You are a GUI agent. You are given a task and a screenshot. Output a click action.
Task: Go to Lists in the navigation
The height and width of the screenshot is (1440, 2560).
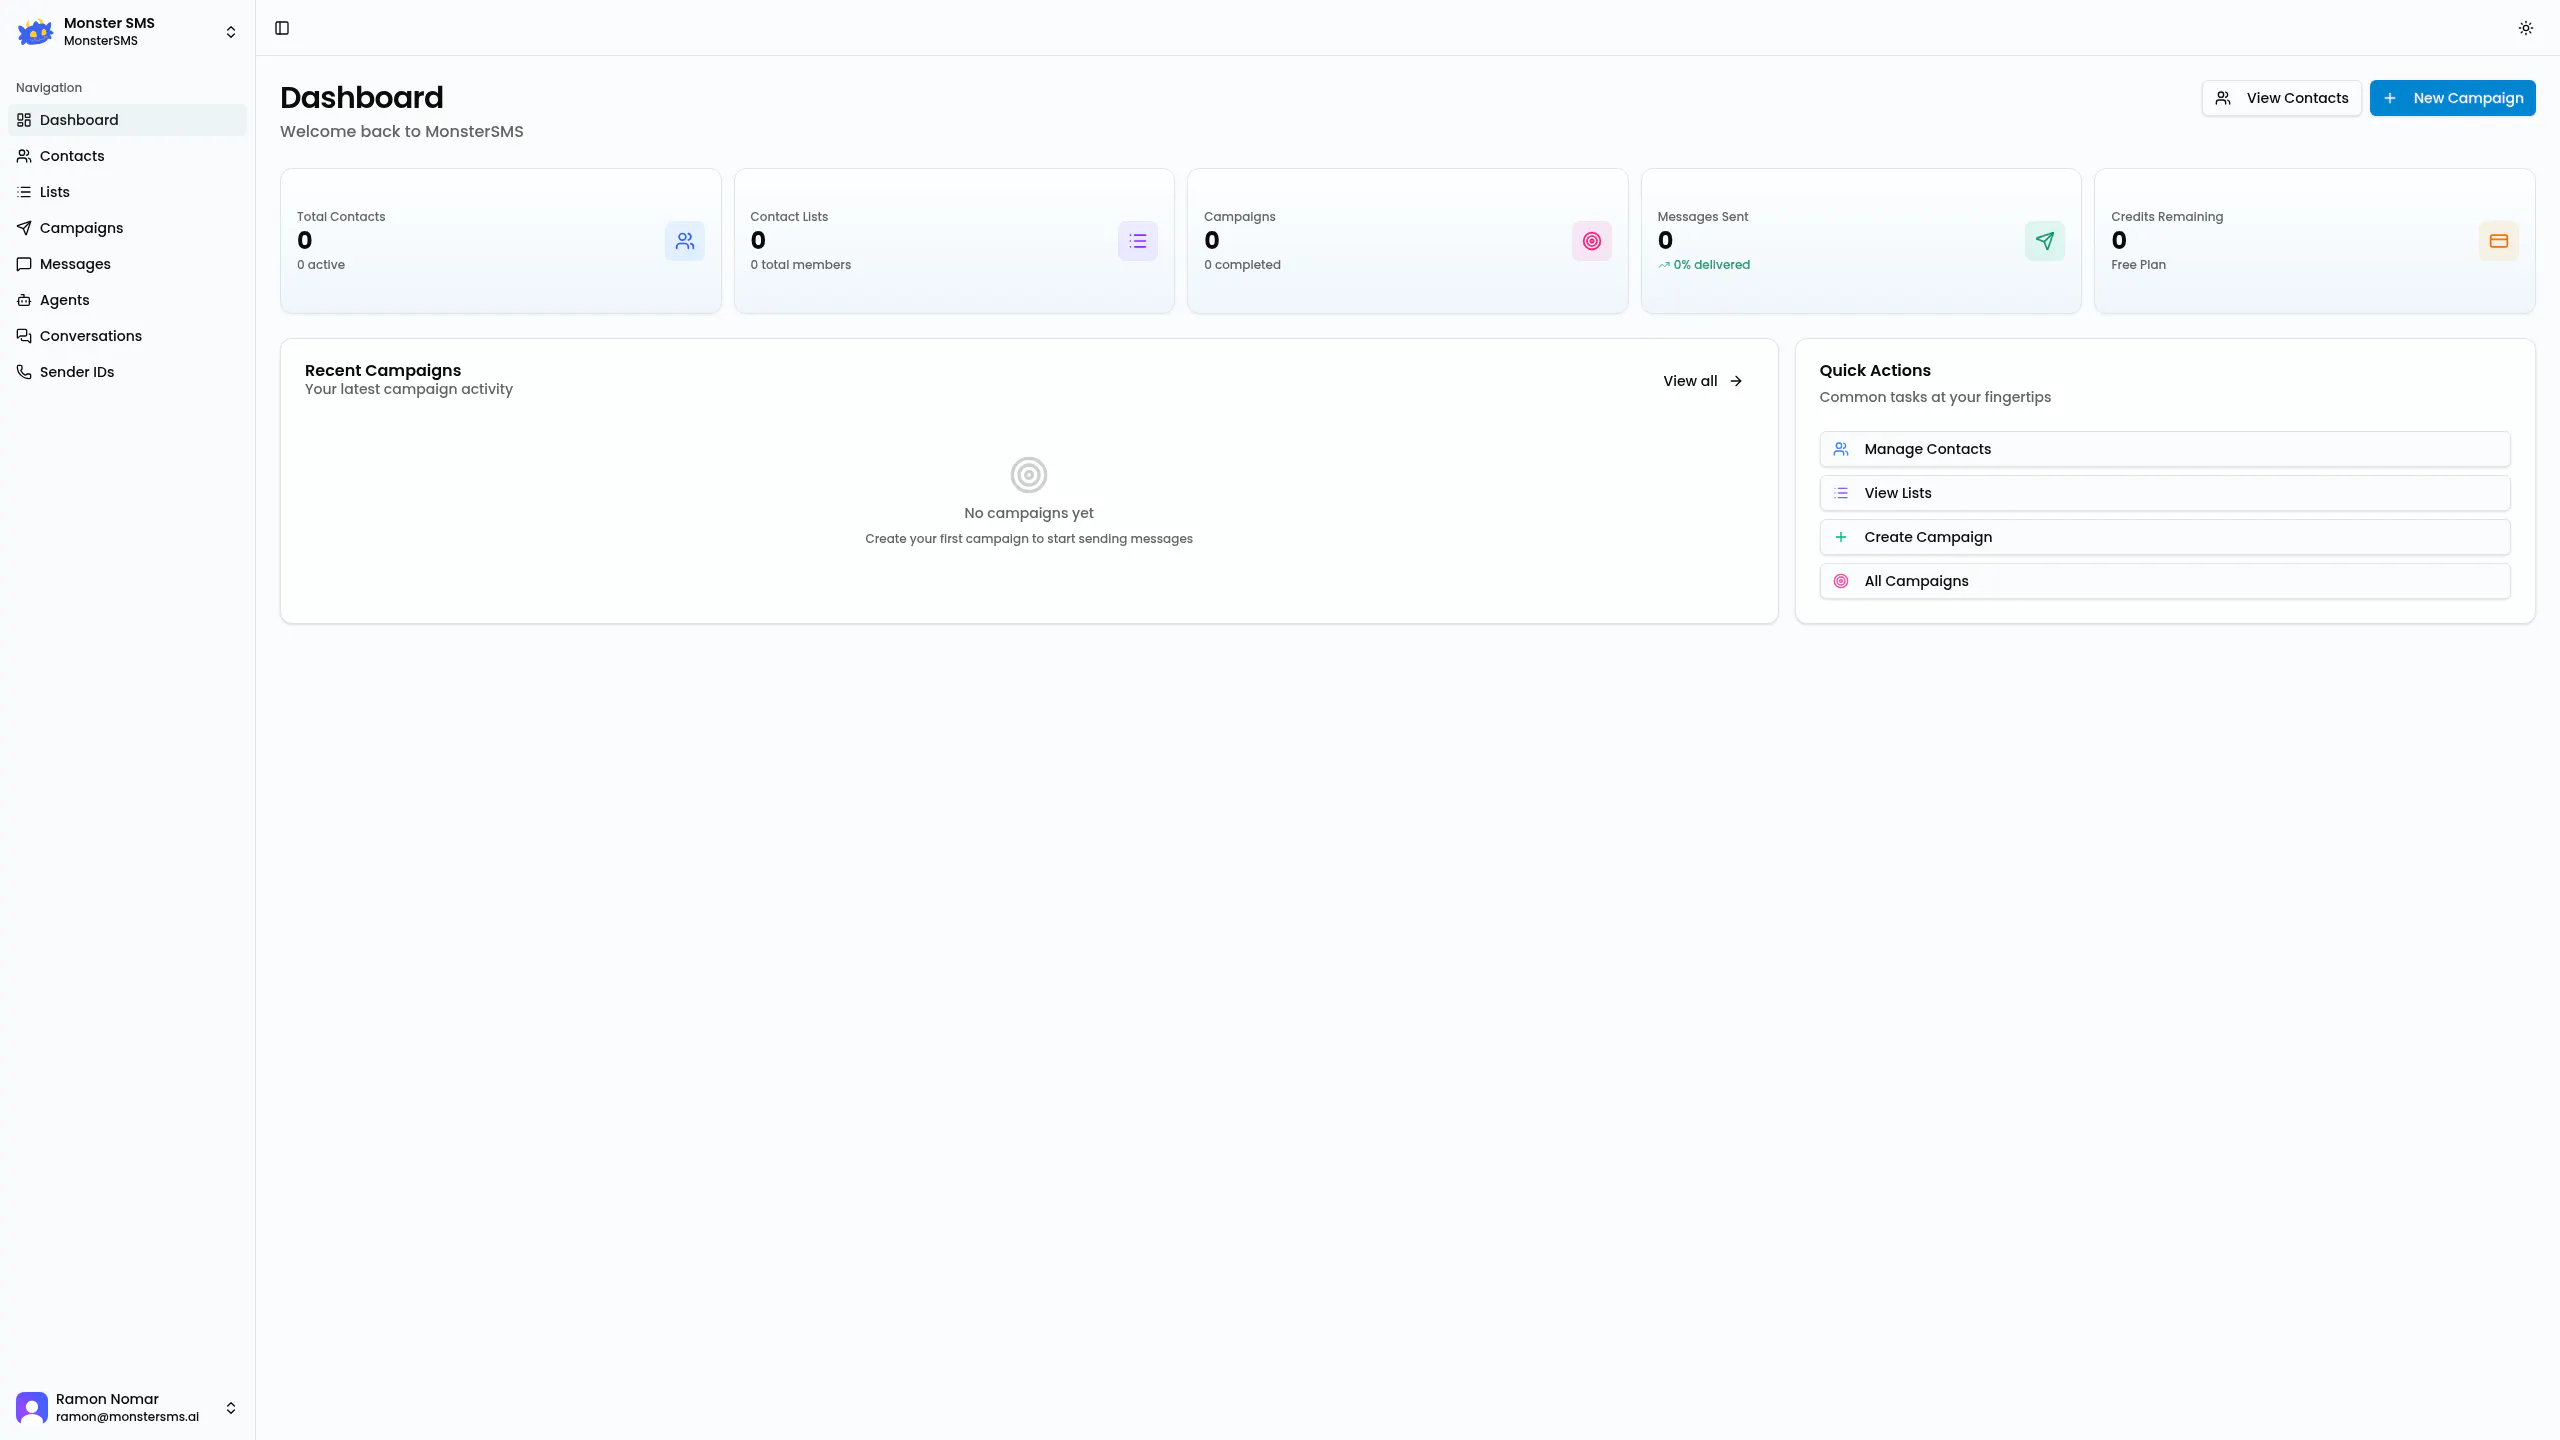127,192
